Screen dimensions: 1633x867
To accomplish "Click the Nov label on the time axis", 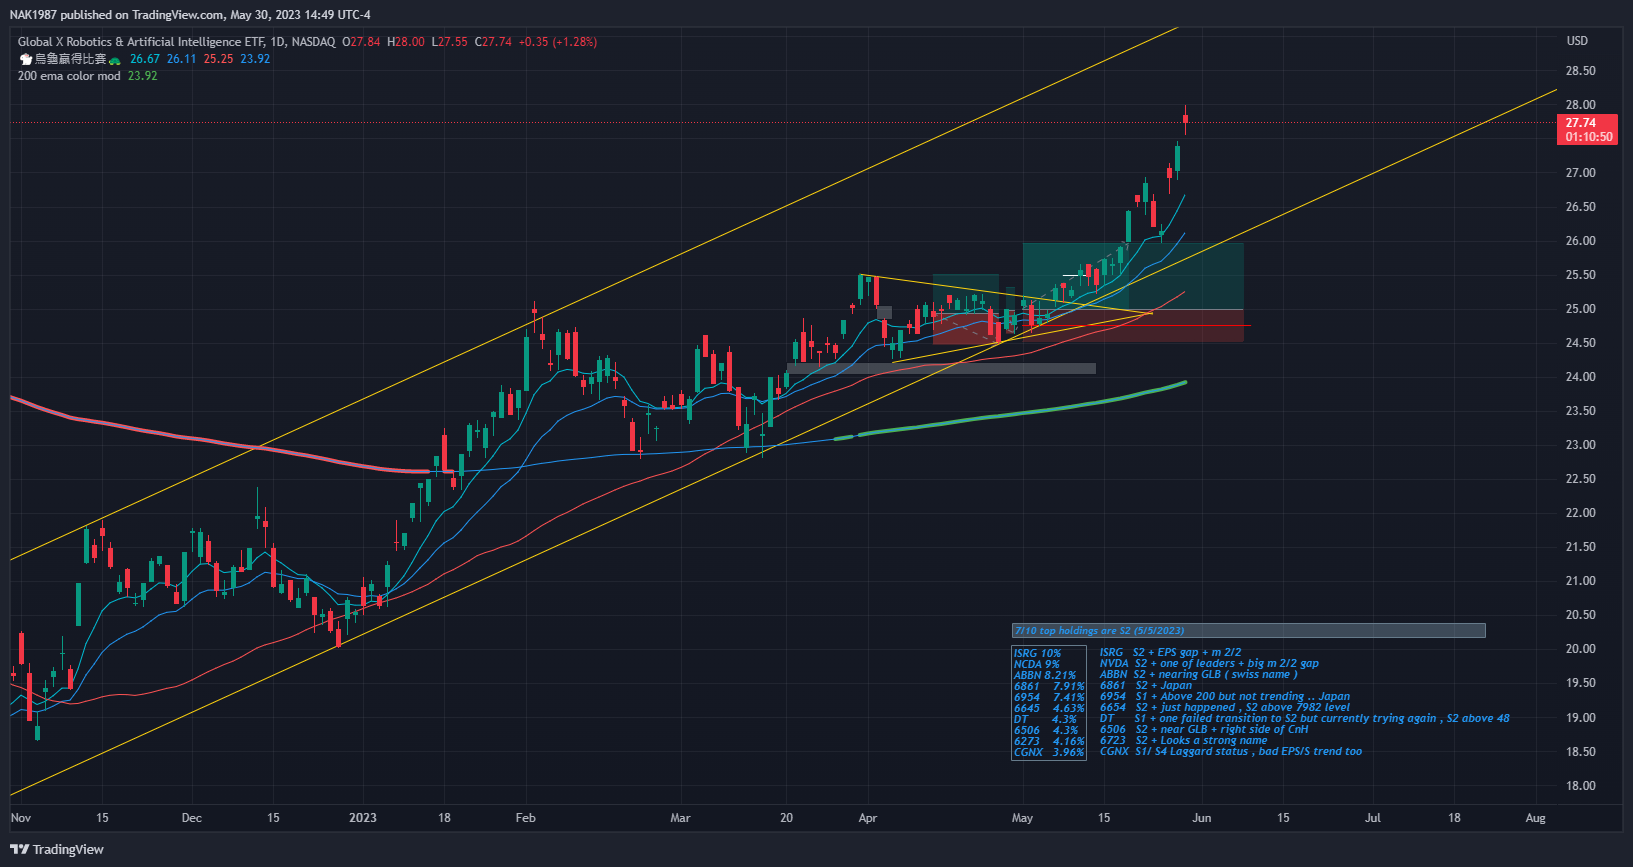I will tap(21, 818).
